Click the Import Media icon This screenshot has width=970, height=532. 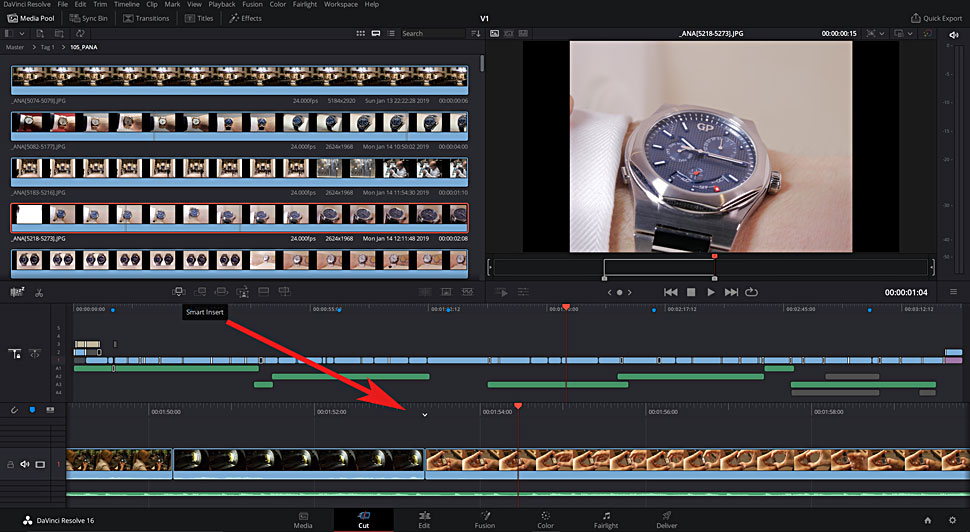coord(40,33)
